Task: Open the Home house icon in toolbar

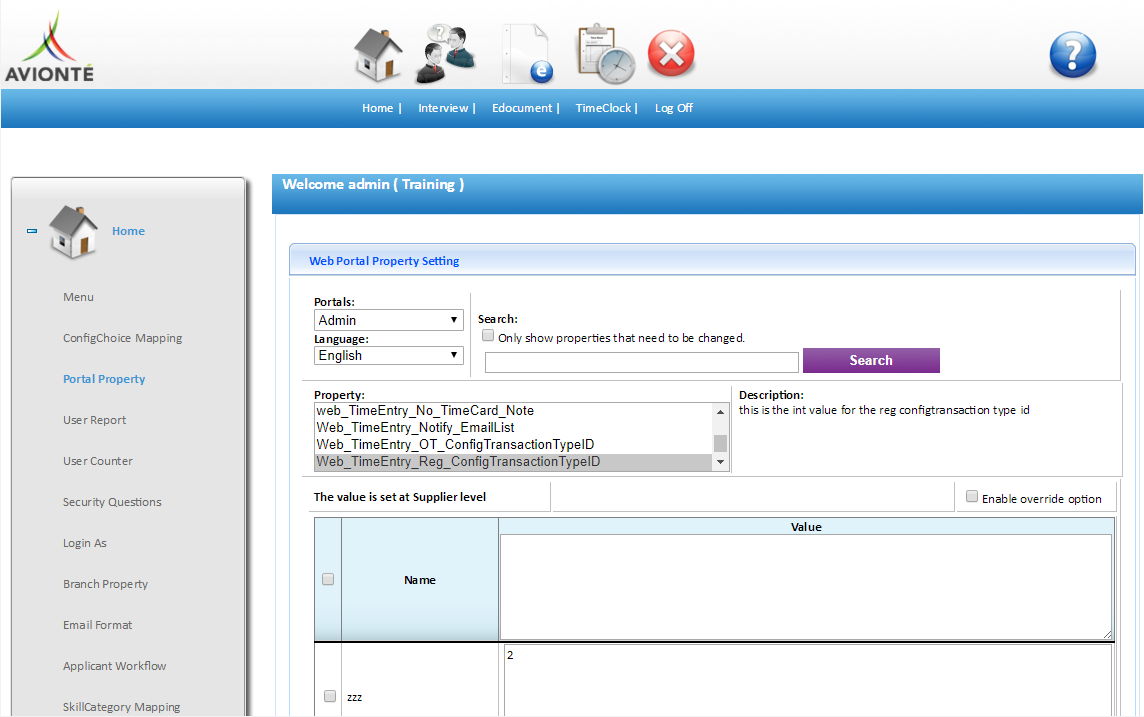Action: pyautogui.click(x=378, y=54)
